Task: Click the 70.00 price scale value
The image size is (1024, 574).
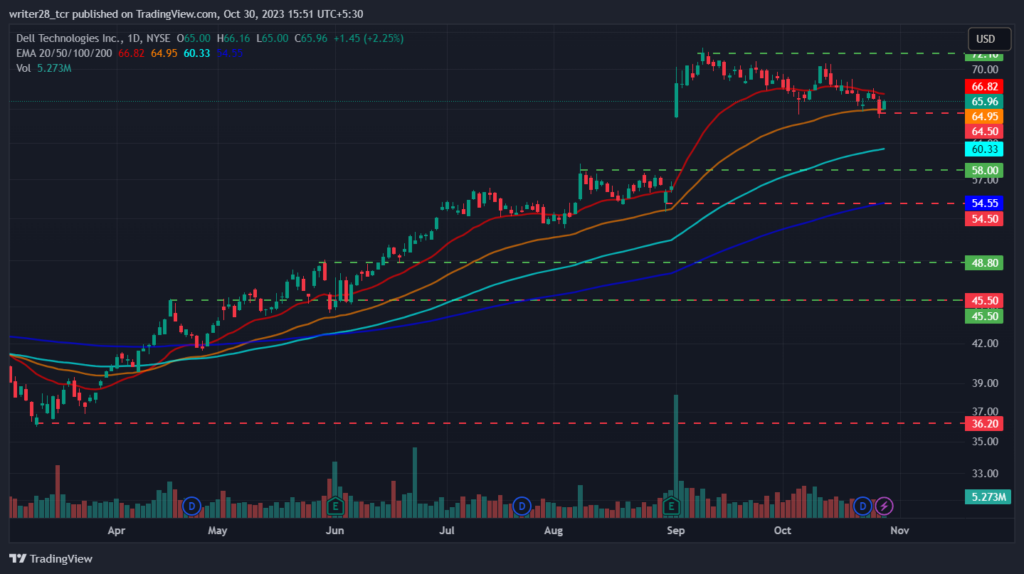Action: pos(985,70)
